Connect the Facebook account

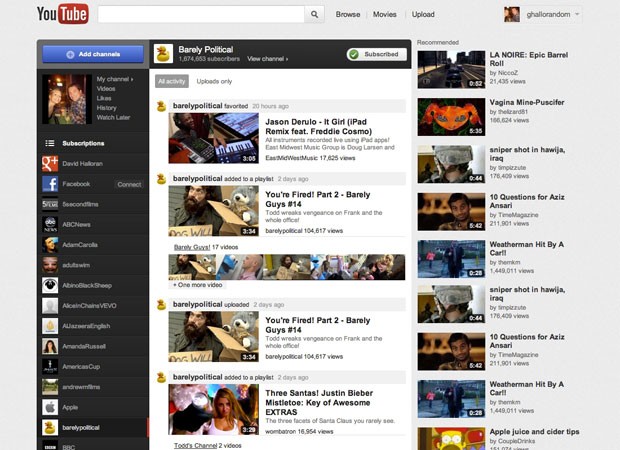click(129, 184)
